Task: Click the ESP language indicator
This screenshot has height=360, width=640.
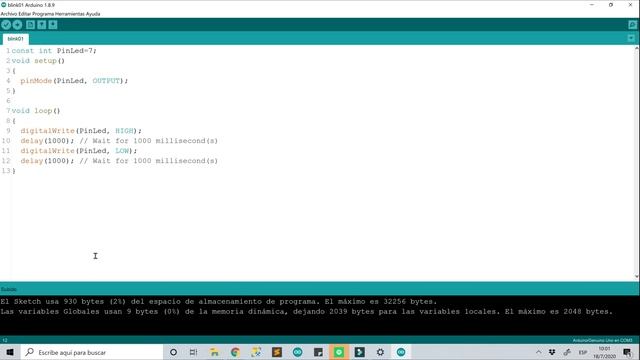Action: tap(582, 352)
